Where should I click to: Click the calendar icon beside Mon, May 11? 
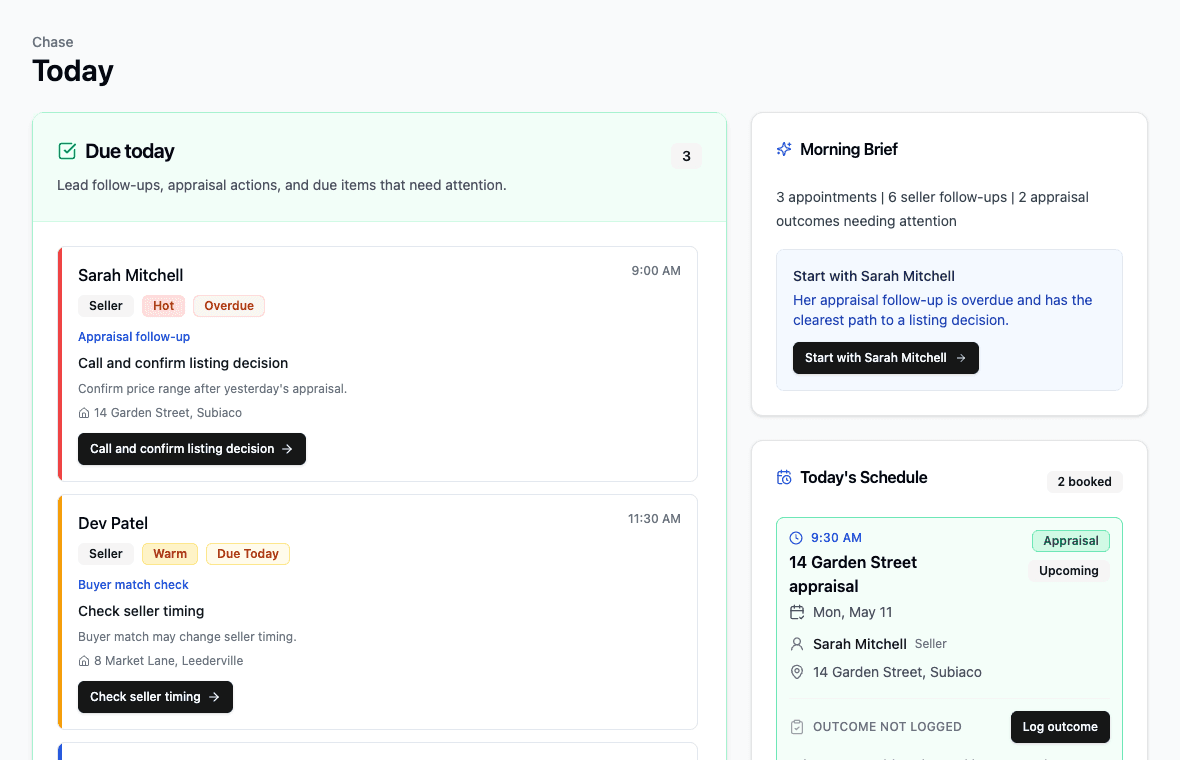click(797, 613)
